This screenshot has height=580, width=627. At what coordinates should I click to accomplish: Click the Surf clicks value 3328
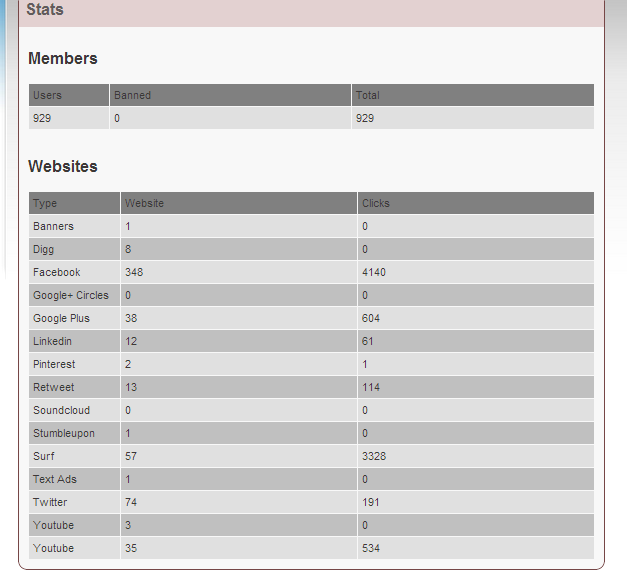tap(374, 456)
